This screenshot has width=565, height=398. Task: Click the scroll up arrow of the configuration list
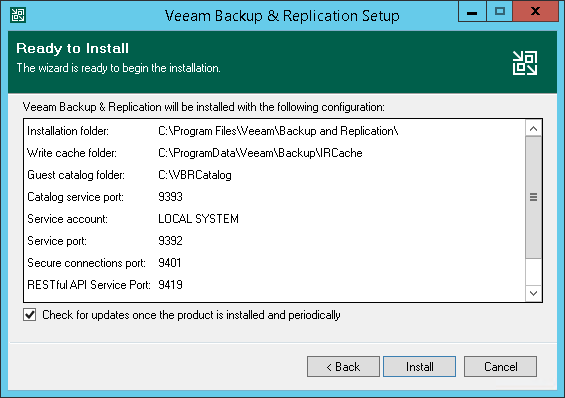coord(534,129)
